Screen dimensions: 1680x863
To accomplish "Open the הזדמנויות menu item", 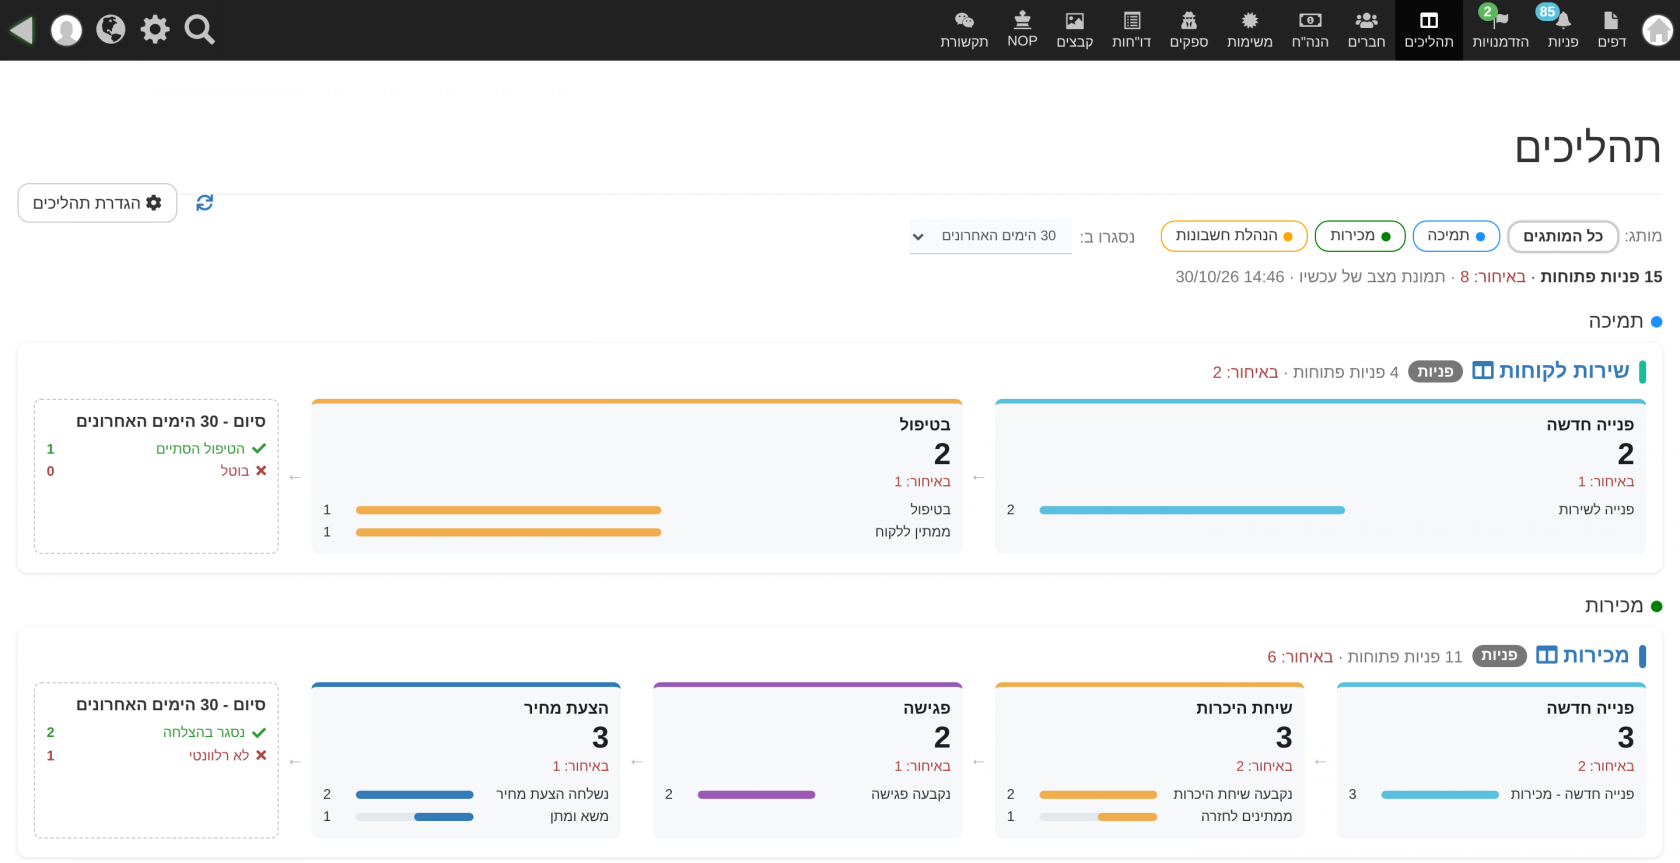I will pos(1500,30).
